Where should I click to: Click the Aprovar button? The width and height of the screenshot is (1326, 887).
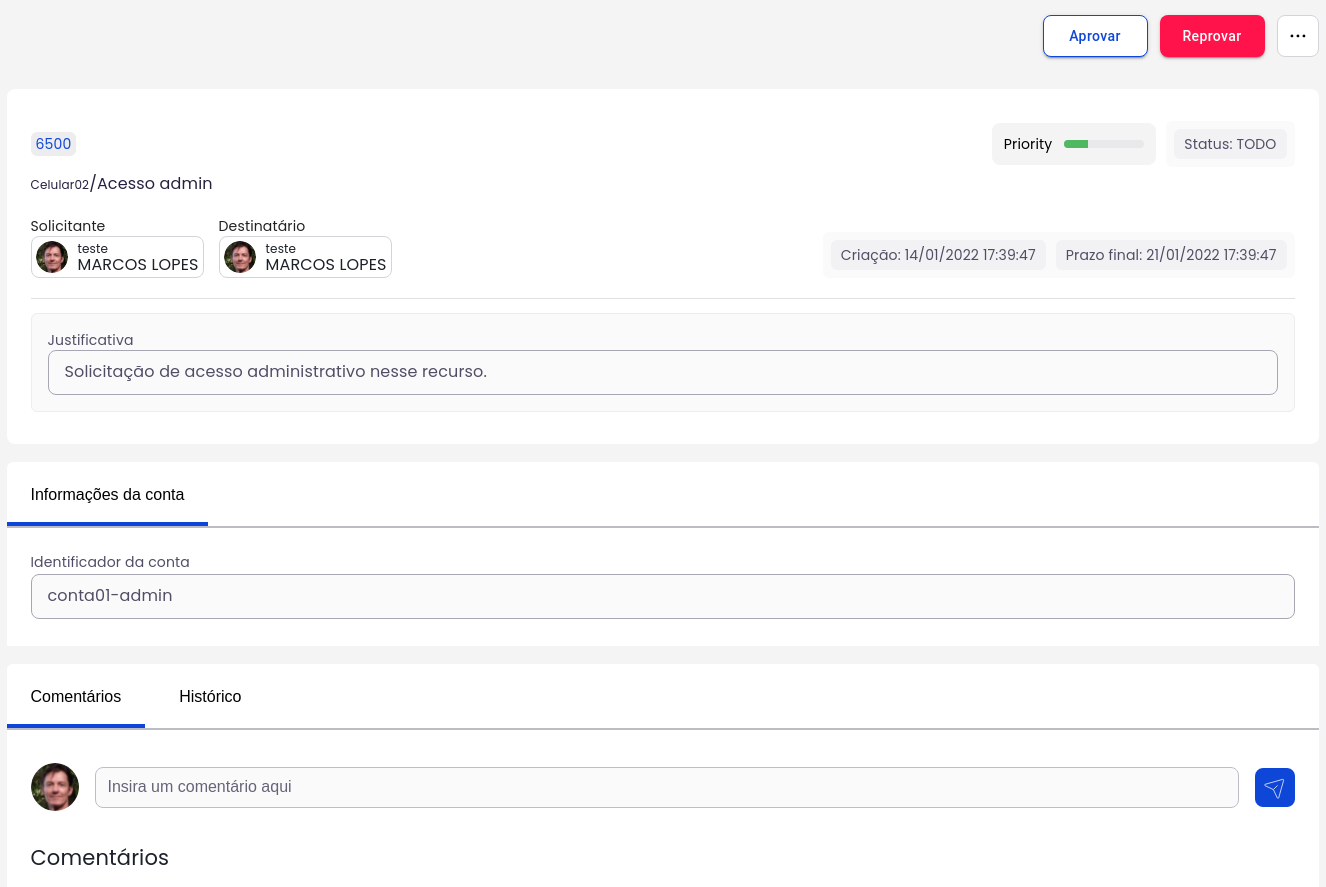coord(1094,36)
